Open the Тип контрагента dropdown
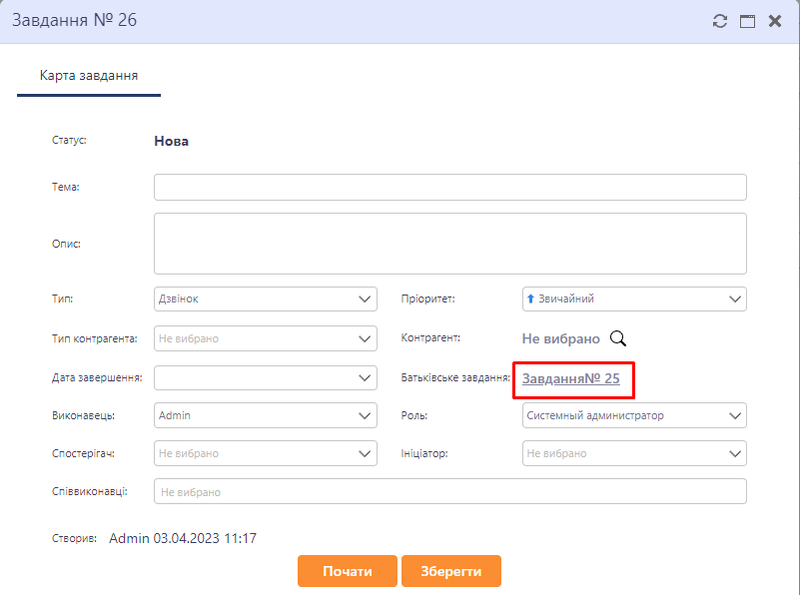 point(266,339)
